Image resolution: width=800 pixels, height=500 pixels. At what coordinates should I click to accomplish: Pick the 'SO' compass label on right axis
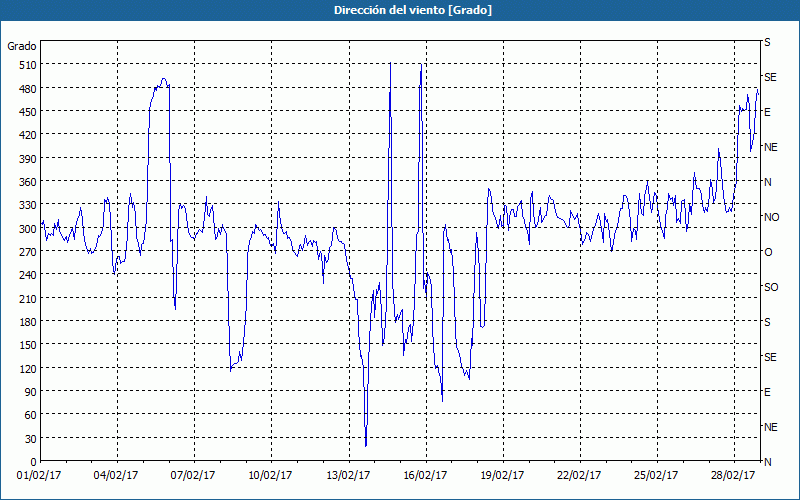pos(771,287)
